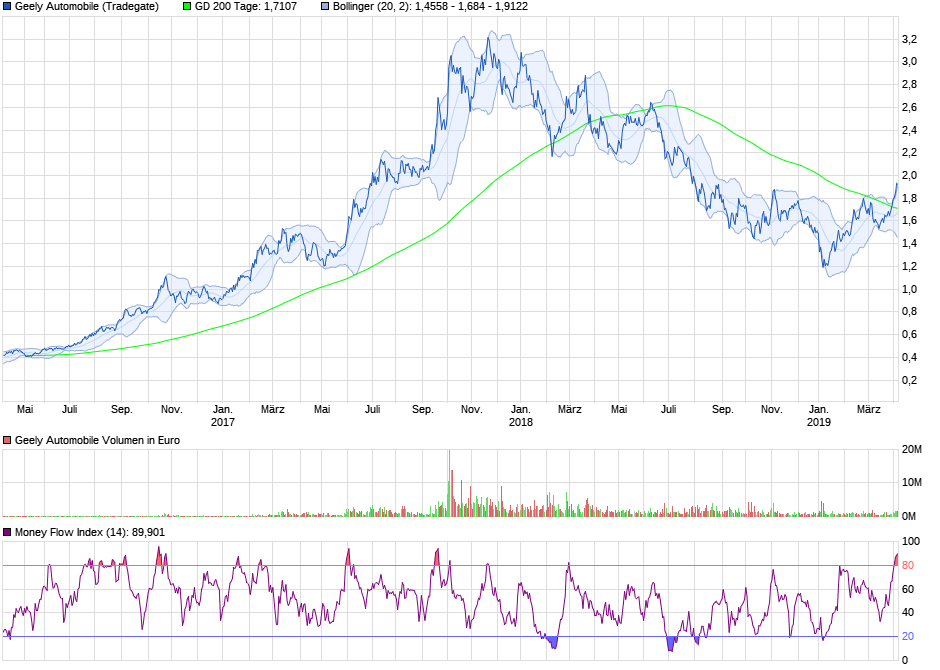The width and height of the screenshot is (940, 670).
Task: Click the light blue Bollinger legend swatch
Action: [x=325, y=7]
